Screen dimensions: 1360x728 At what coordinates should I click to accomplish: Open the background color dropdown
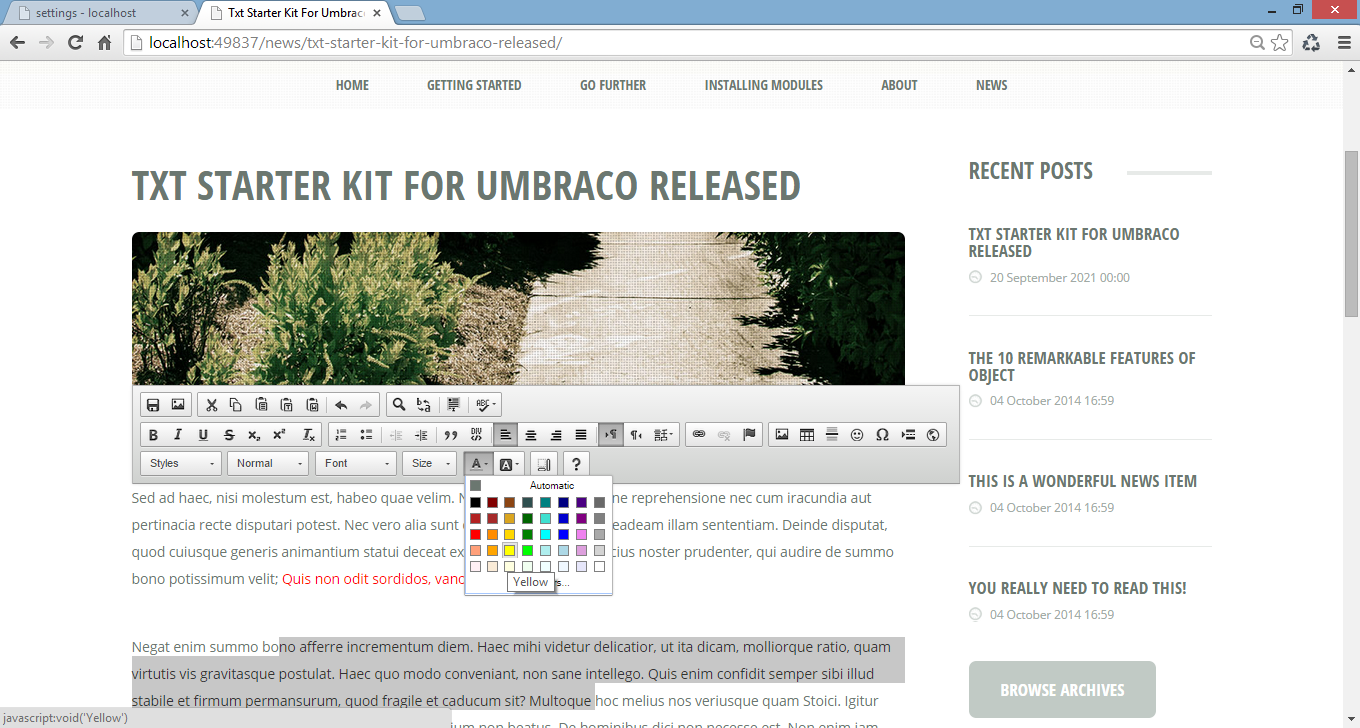pos(510,464)
